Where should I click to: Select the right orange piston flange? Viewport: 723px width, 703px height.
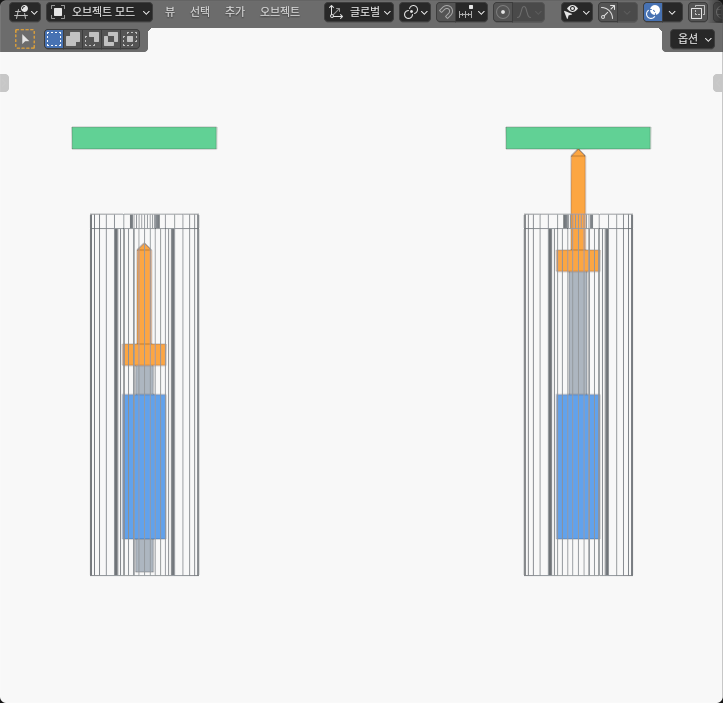point(578,260)
